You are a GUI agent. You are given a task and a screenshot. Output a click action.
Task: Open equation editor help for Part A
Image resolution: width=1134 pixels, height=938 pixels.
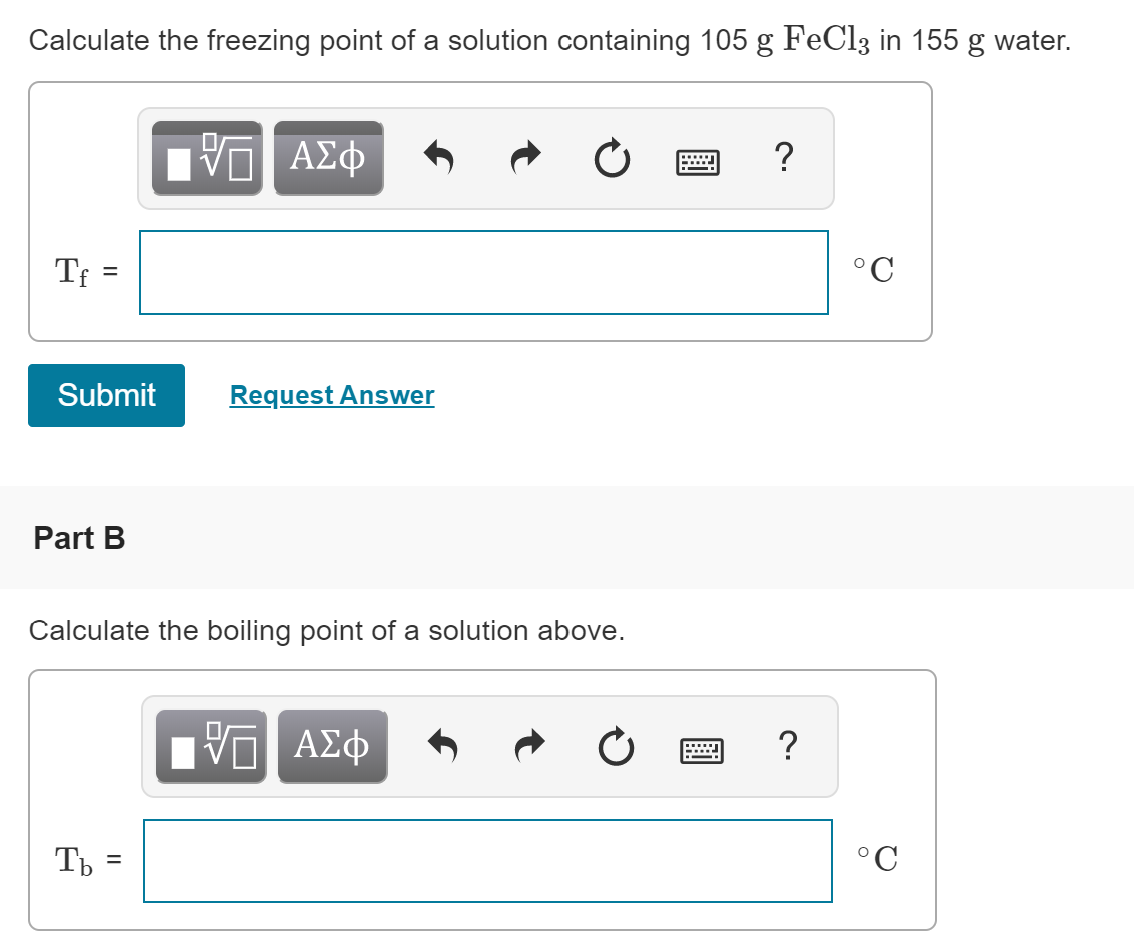[x=785, y=157]
